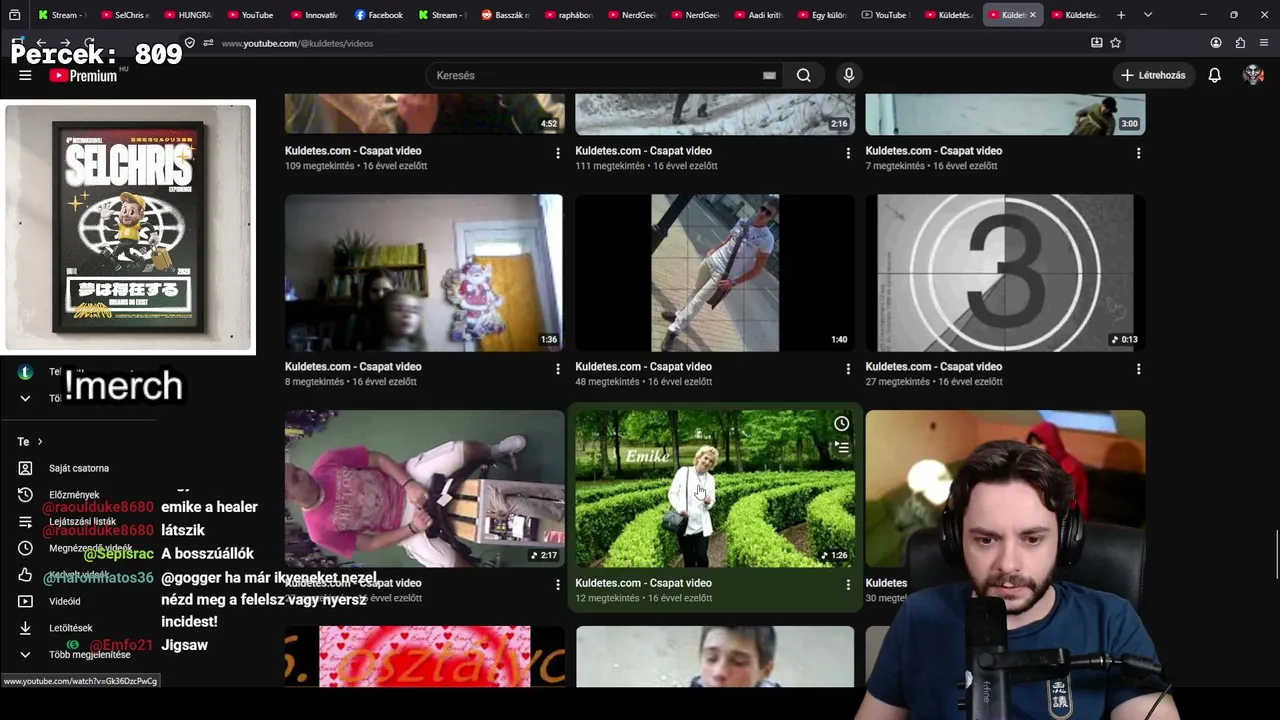The image size is (1280, 720).
Task: Switch to the Facebook tab
Action: tap(378, 15)
